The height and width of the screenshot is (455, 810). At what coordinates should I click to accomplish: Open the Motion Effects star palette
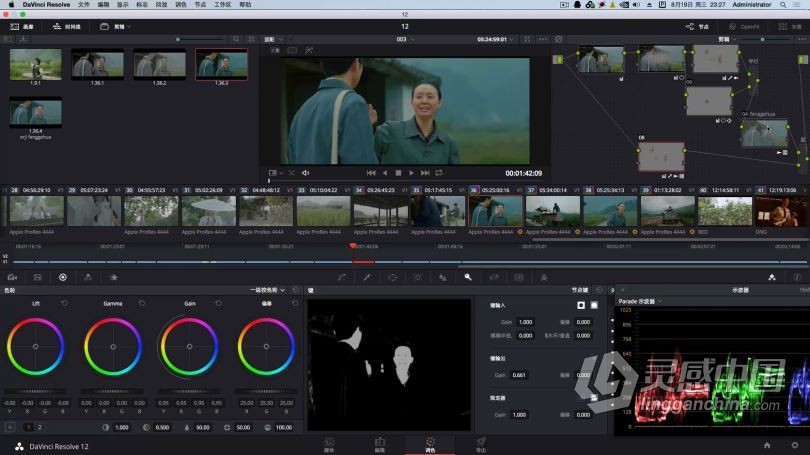[114, 277]
